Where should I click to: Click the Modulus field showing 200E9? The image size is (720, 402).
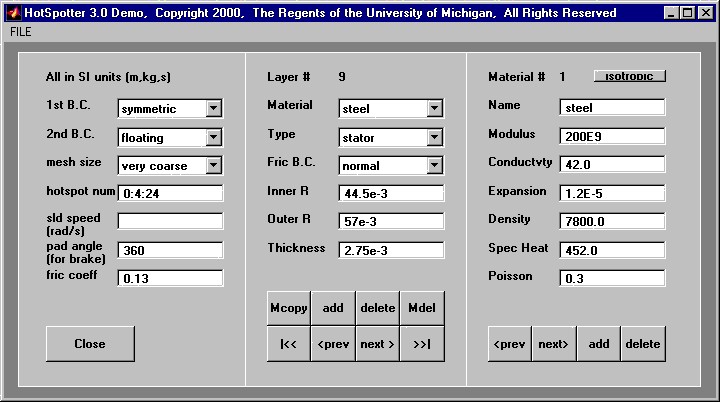tap(612, 136)
